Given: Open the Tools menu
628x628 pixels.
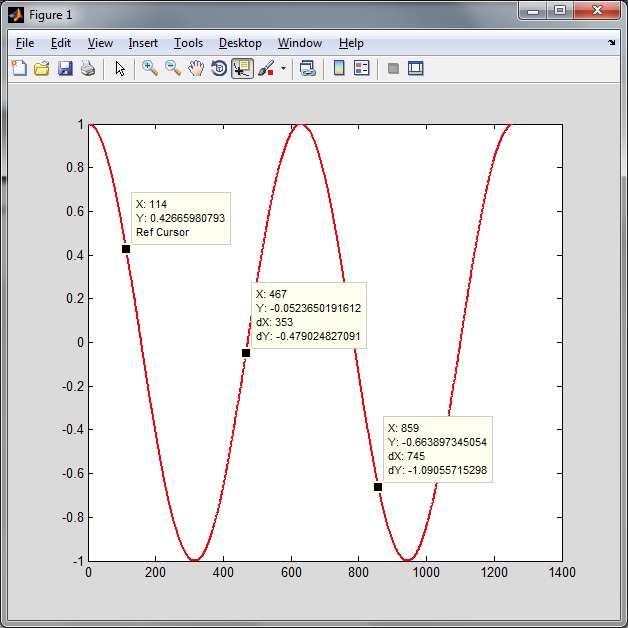Looking at the screenshot, I should 188,43.
